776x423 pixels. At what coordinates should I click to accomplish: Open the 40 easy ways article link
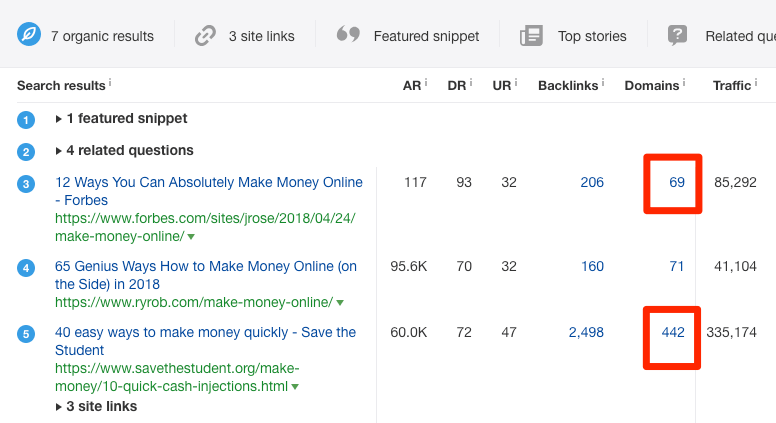205,341
